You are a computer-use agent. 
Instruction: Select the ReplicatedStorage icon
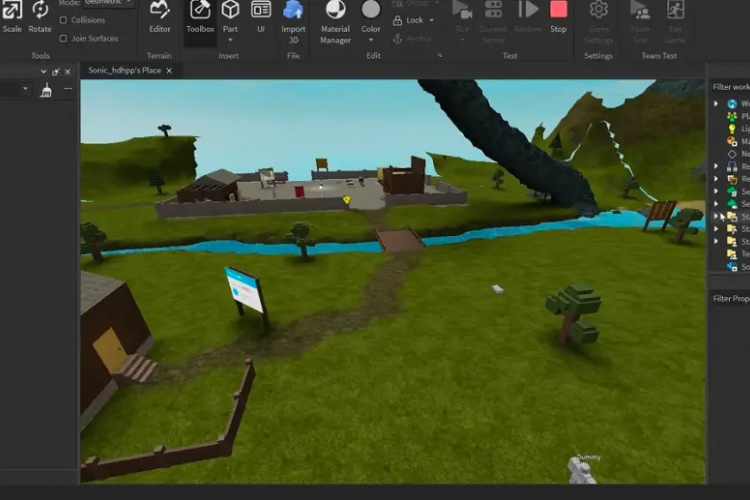(x=732, y=179)
